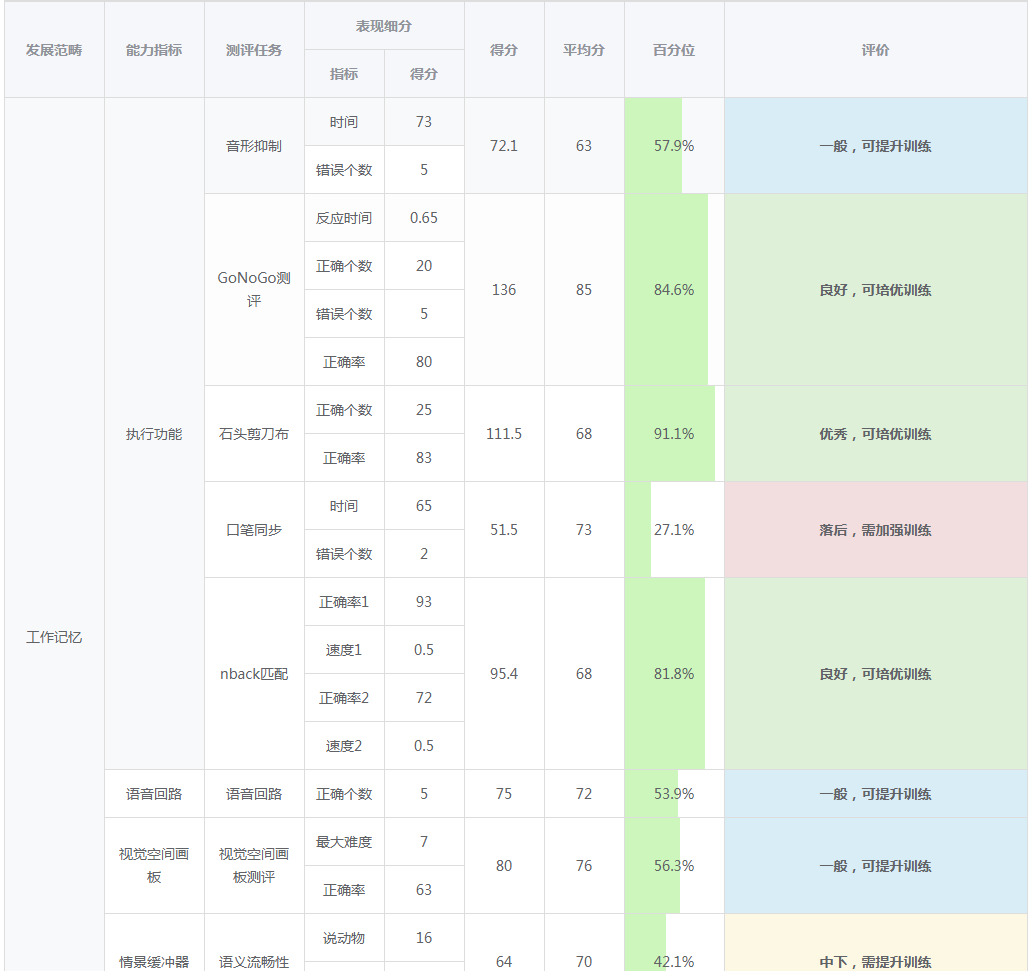Viewport: 1033px width, 971px height.
Task: Click the 最大难度 indicator cell
Action: click(x=344, y=842)
